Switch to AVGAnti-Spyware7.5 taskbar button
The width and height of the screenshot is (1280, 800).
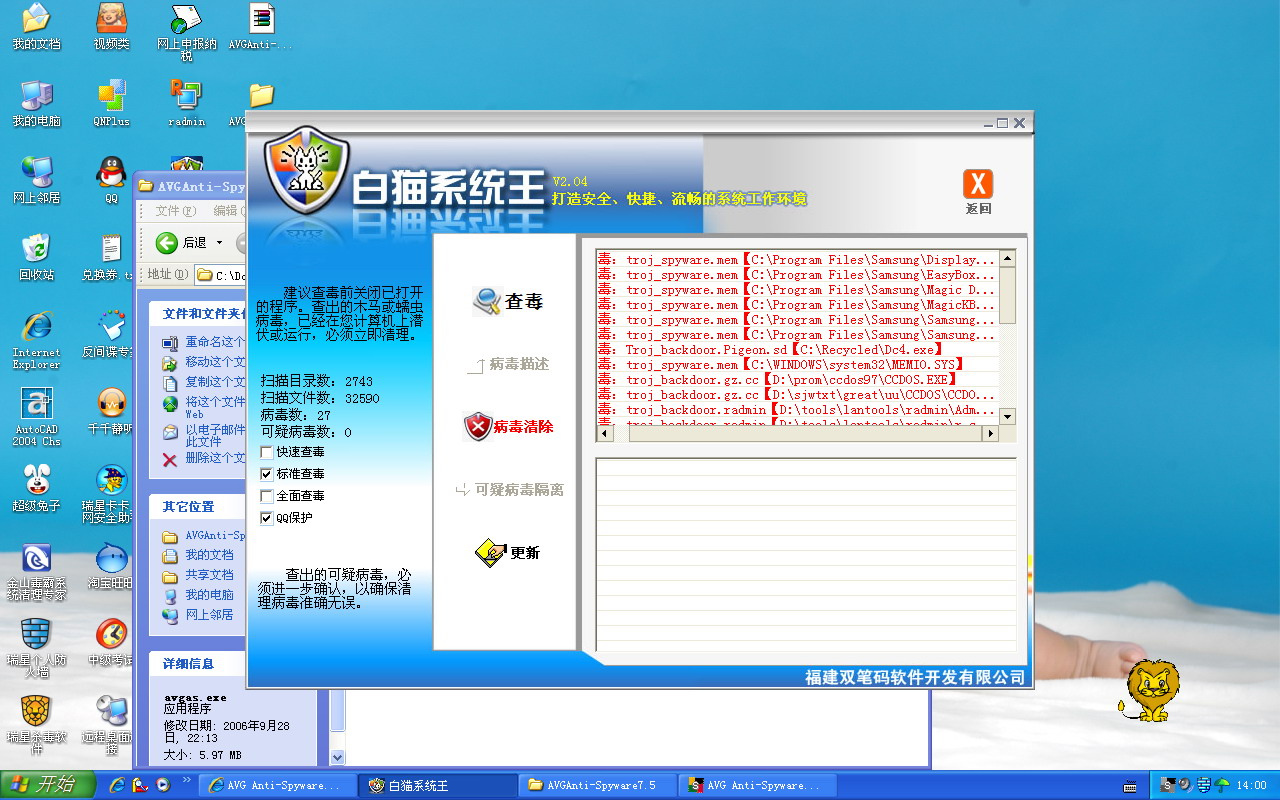click(x=598, y=785)
